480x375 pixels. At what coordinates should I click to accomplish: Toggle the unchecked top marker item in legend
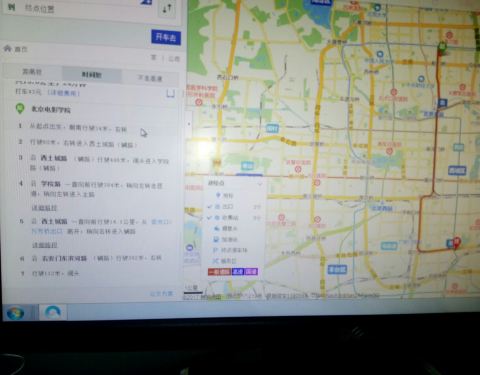pos(224,195)
